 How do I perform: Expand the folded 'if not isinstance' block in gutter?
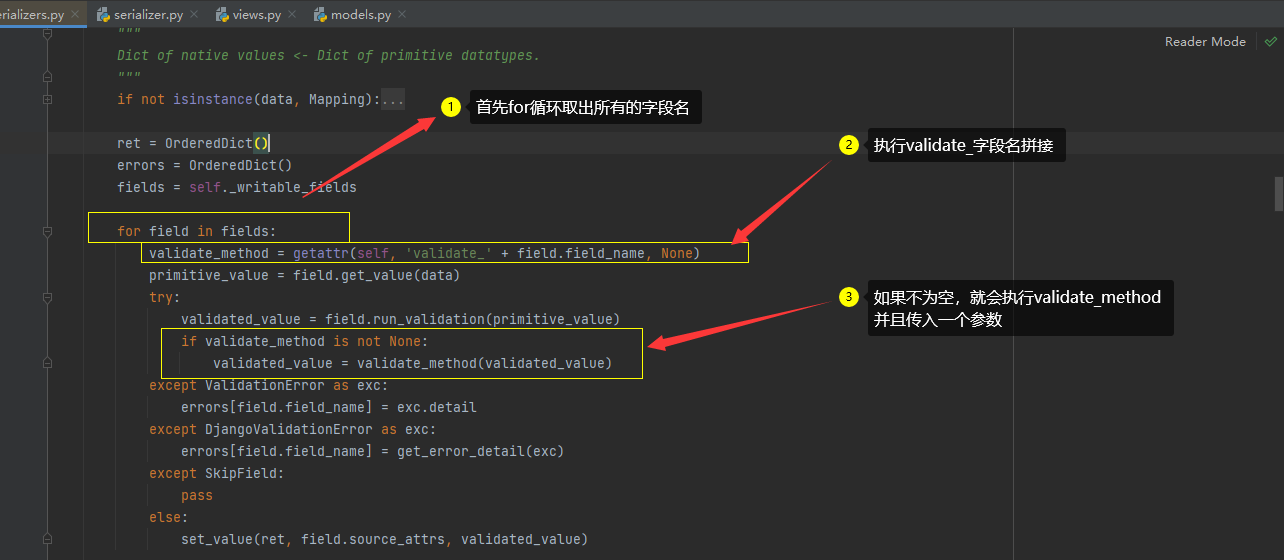pyautogui.click(x=47, y=99)
